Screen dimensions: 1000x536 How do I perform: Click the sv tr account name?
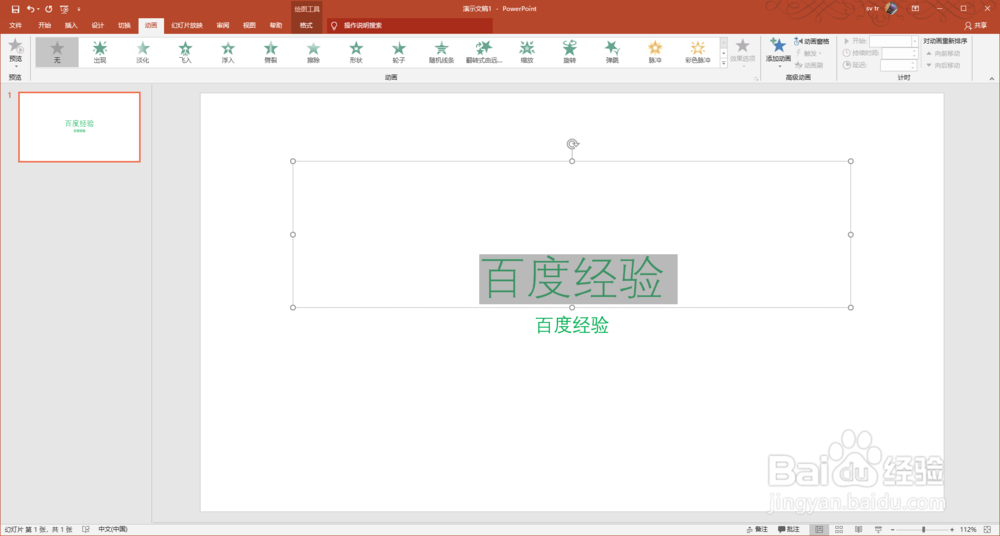[872, 9]
